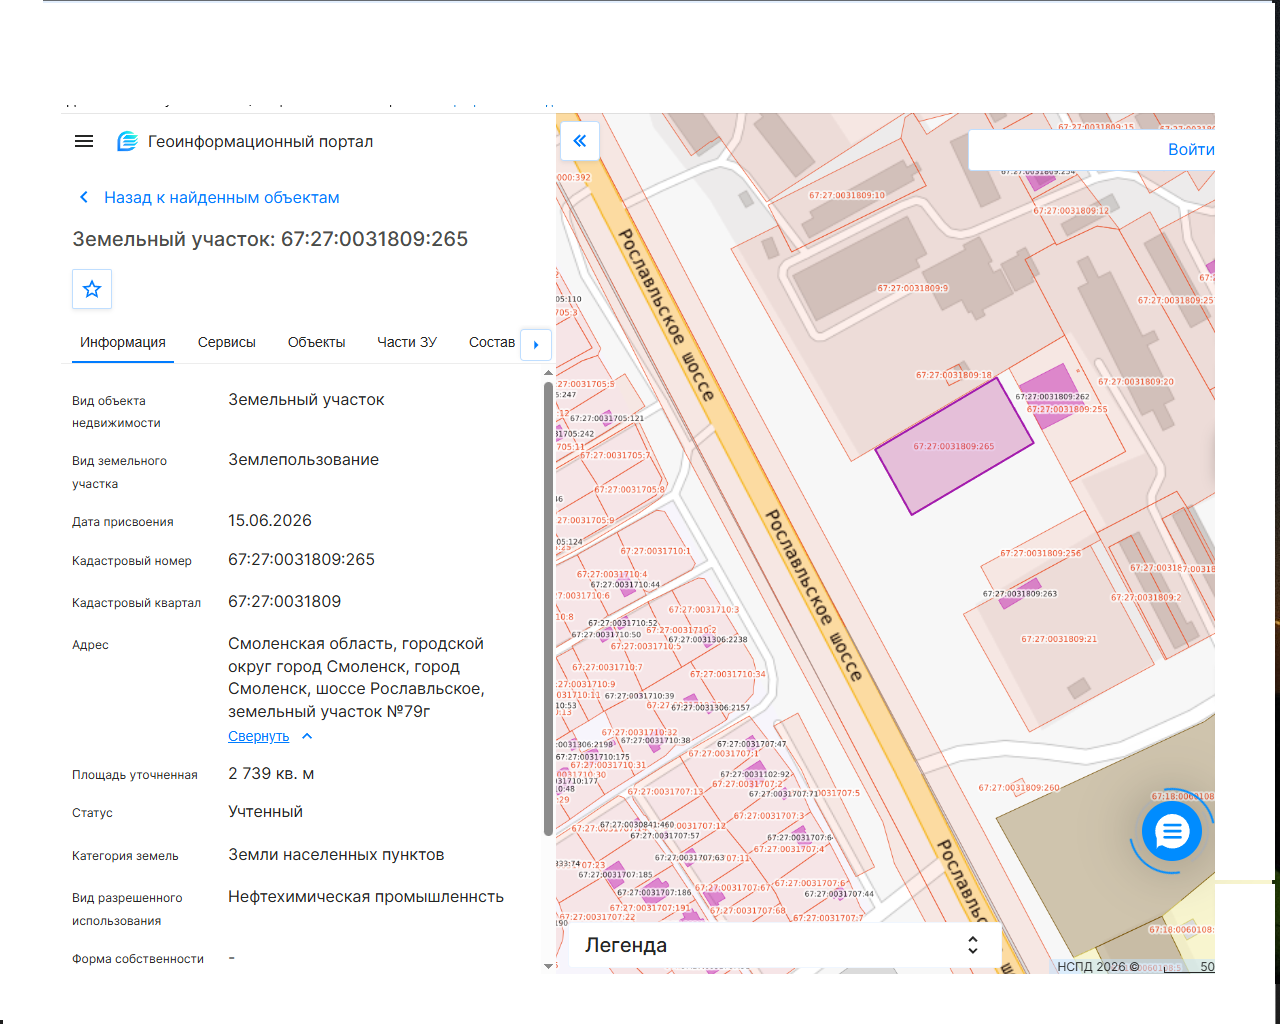Open the Состав tab

(x=491, y=342)
